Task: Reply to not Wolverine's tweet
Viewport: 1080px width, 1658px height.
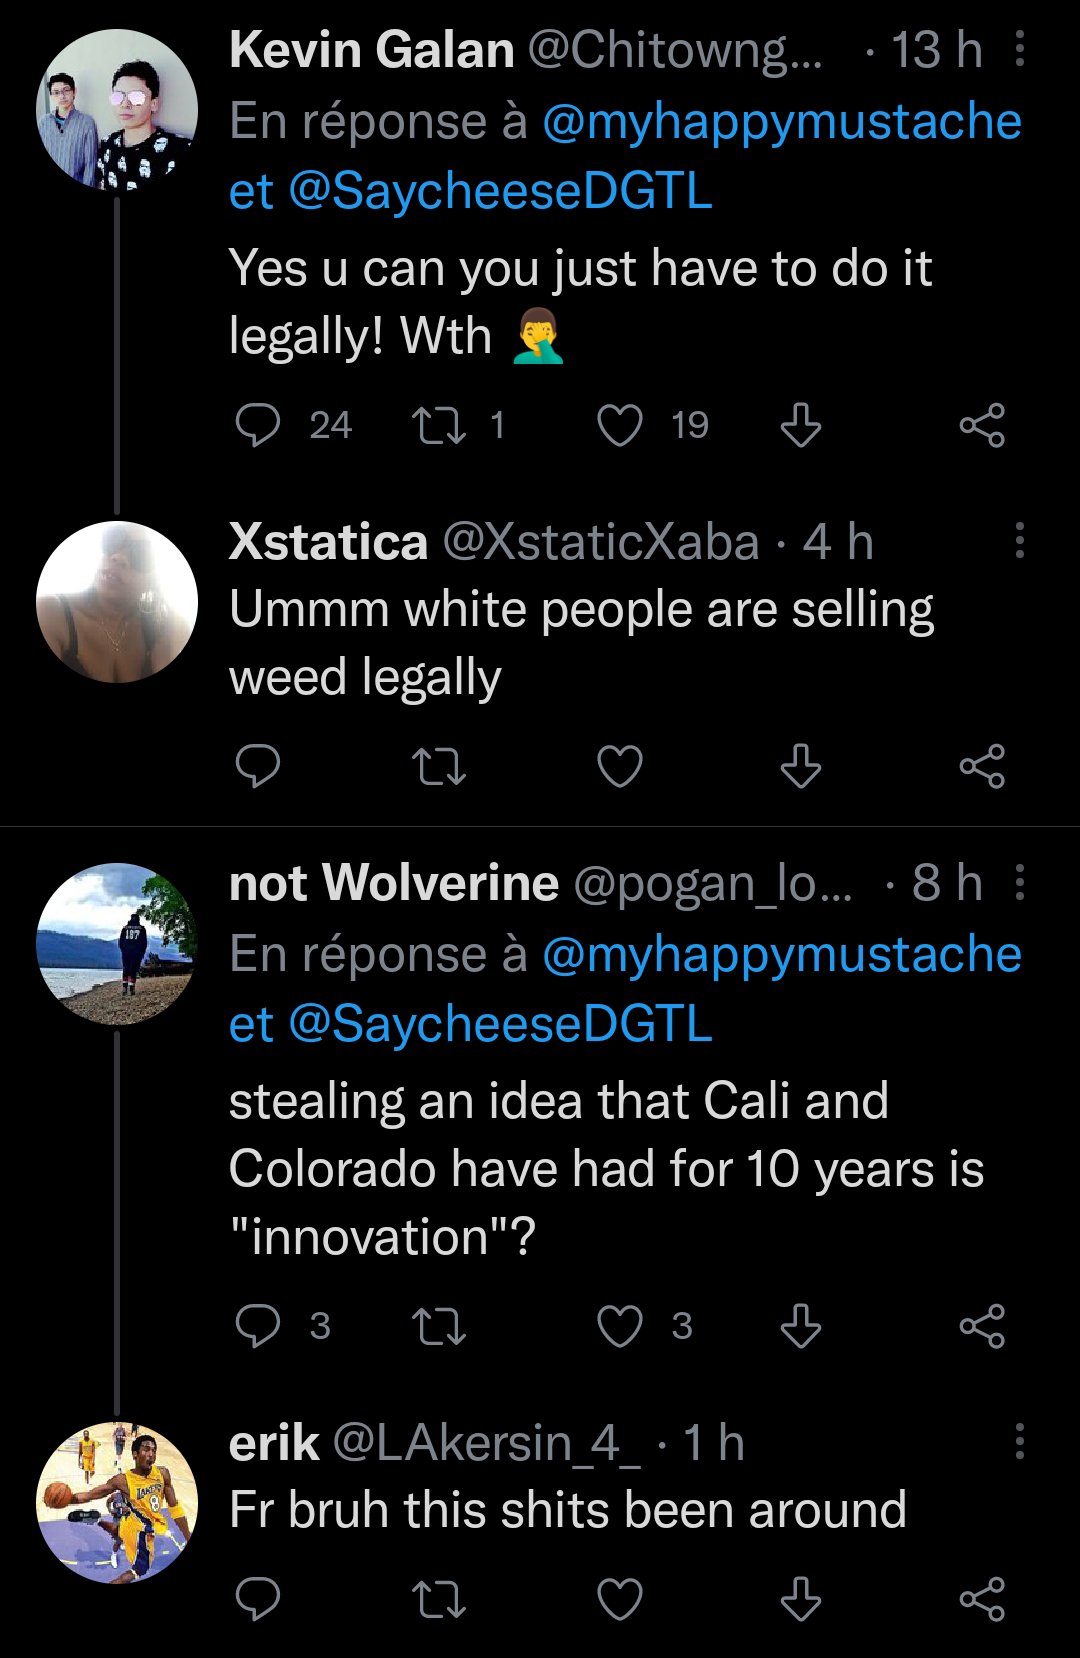Action: click(x=258, y=1327)
